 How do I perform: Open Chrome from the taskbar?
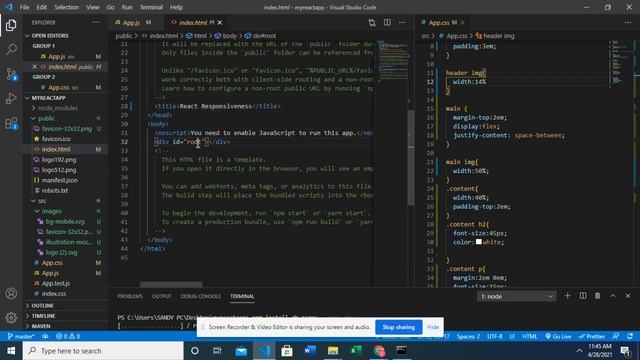tap(379, 351)
